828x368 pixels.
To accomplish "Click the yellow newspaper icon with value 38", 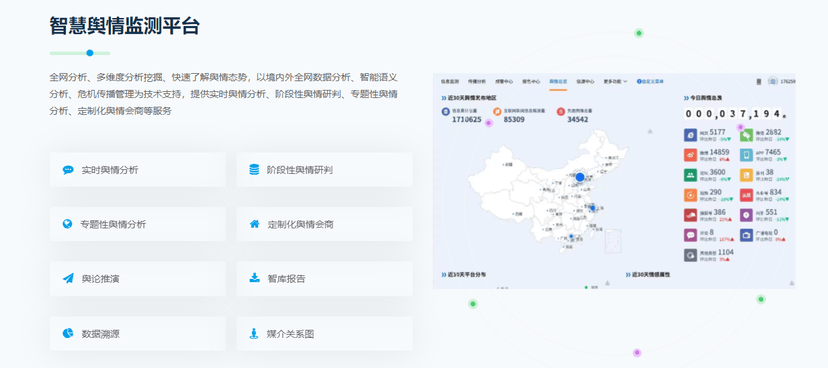I will click(746, 175).
